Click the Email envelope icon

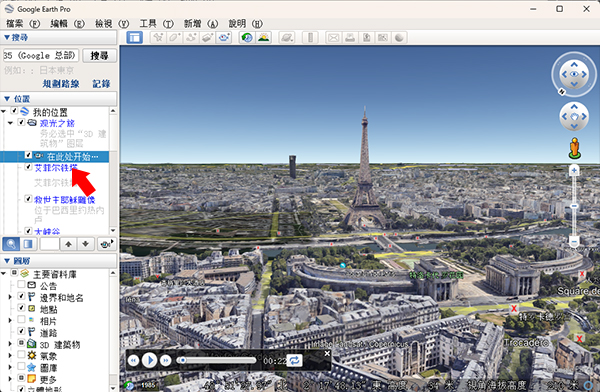pyautogui.click(x=334, y=38)
